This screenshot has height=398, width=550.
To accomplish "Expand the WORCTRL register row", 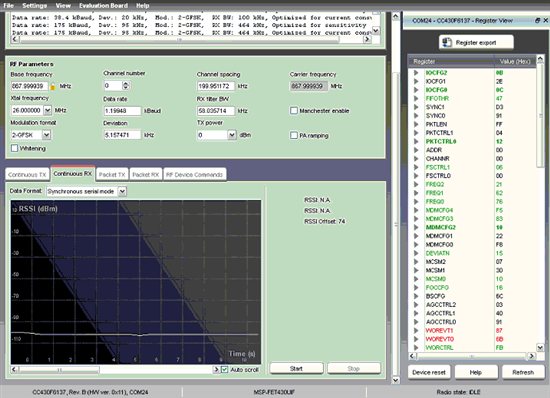I will [416, 348].
